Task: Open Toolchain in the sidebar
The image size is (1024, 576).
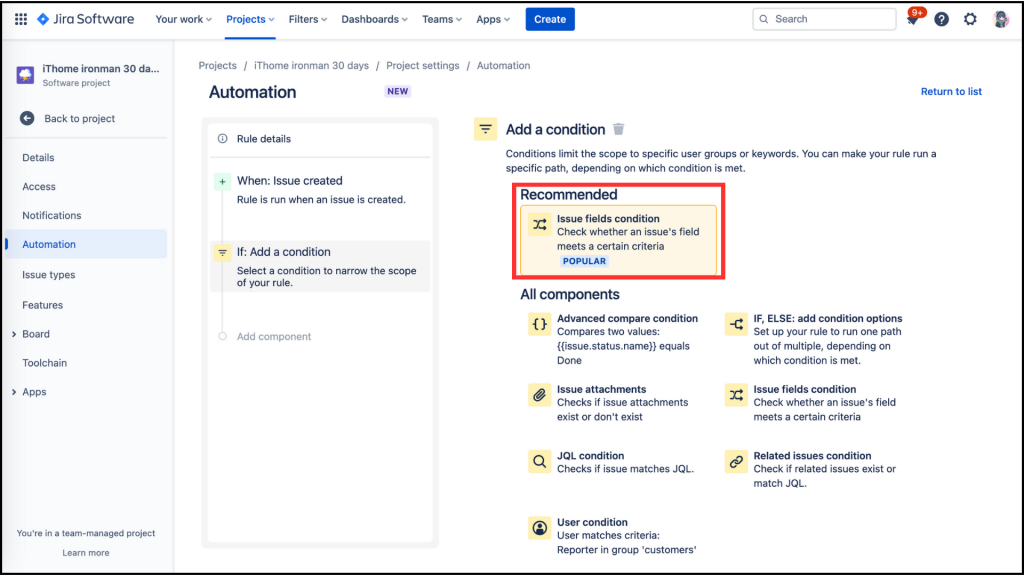Action: pos(44,363)
